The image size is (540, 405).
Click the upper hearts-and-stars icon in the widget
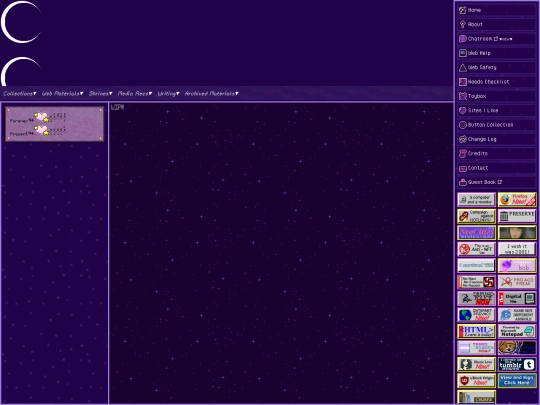[42, 117]
